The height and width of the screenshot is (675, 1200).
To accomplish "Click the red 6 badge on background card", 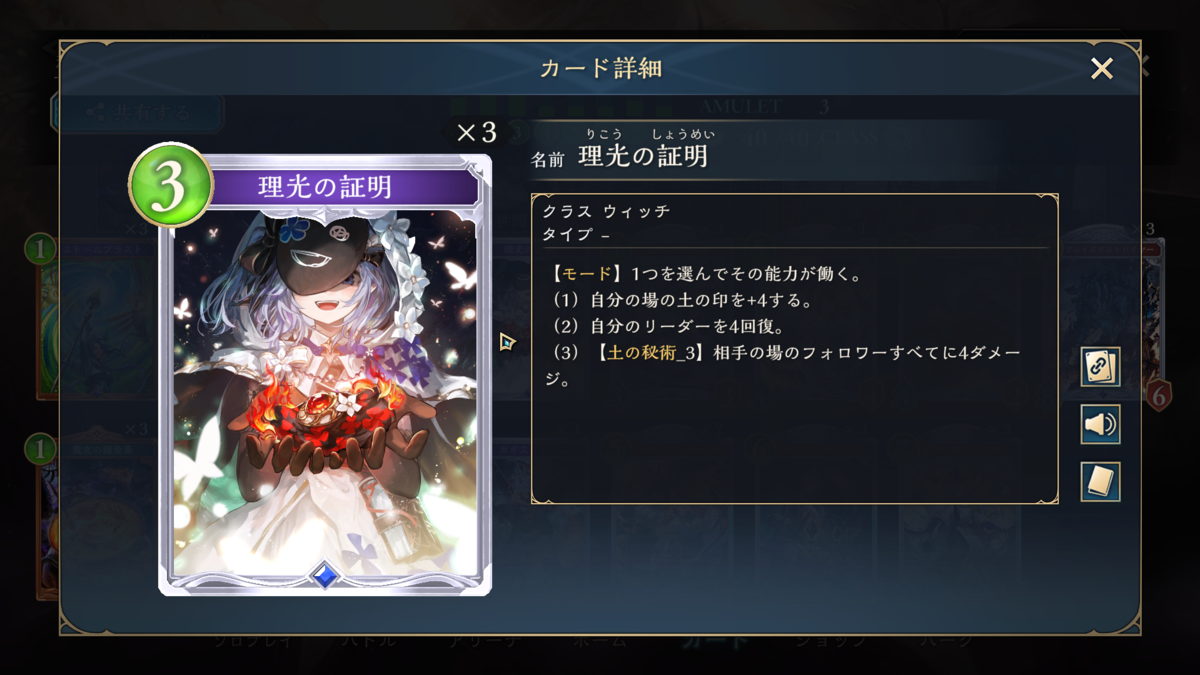I will (x=1158, y=395).
